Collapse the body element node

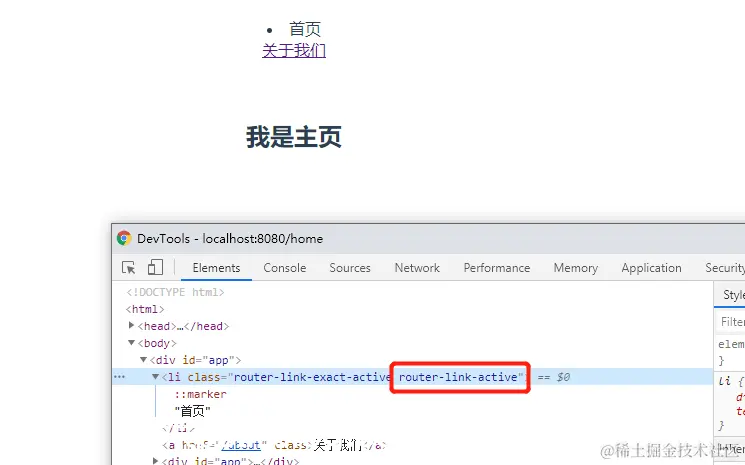(x=132, y=342)
